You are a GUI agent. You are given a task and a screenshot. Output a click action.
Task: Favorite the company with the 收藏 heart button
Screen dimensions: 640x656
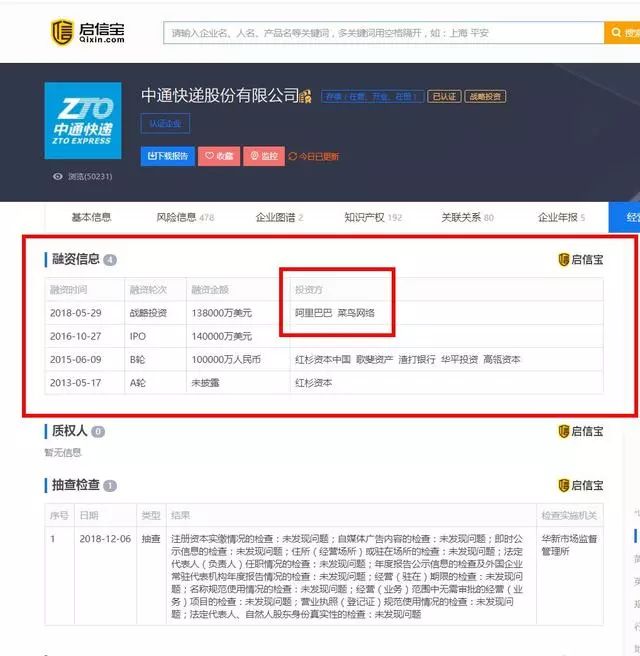tap(219, 156)
